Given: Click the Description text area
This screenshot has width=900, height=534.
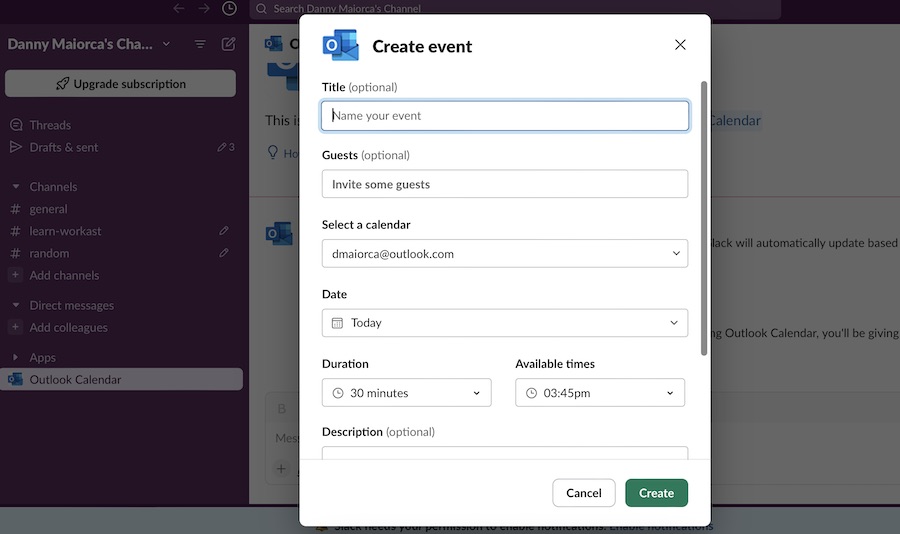Looking at the screenshot, I should (505, 453).
